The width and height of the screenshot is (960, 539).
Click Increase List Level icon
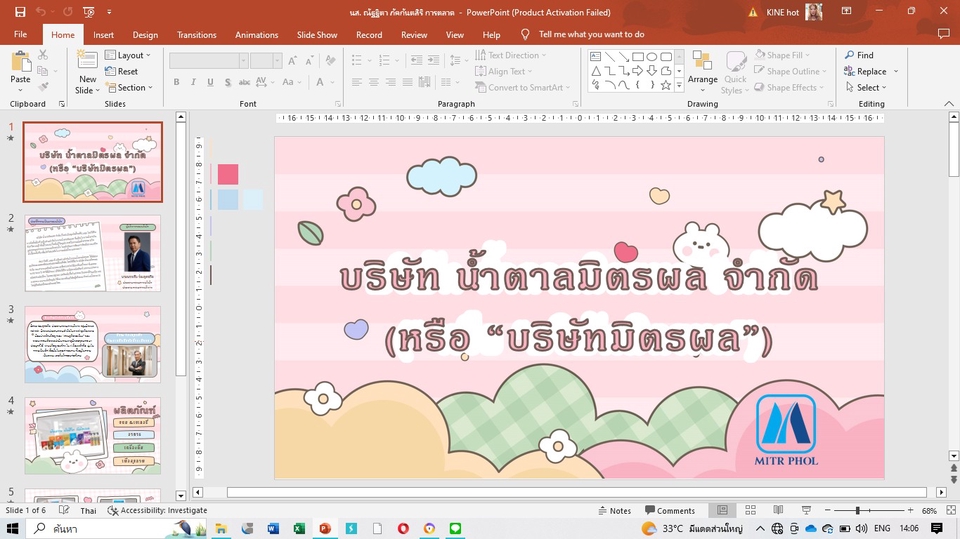pyautogui.click(x=433, y=60)
